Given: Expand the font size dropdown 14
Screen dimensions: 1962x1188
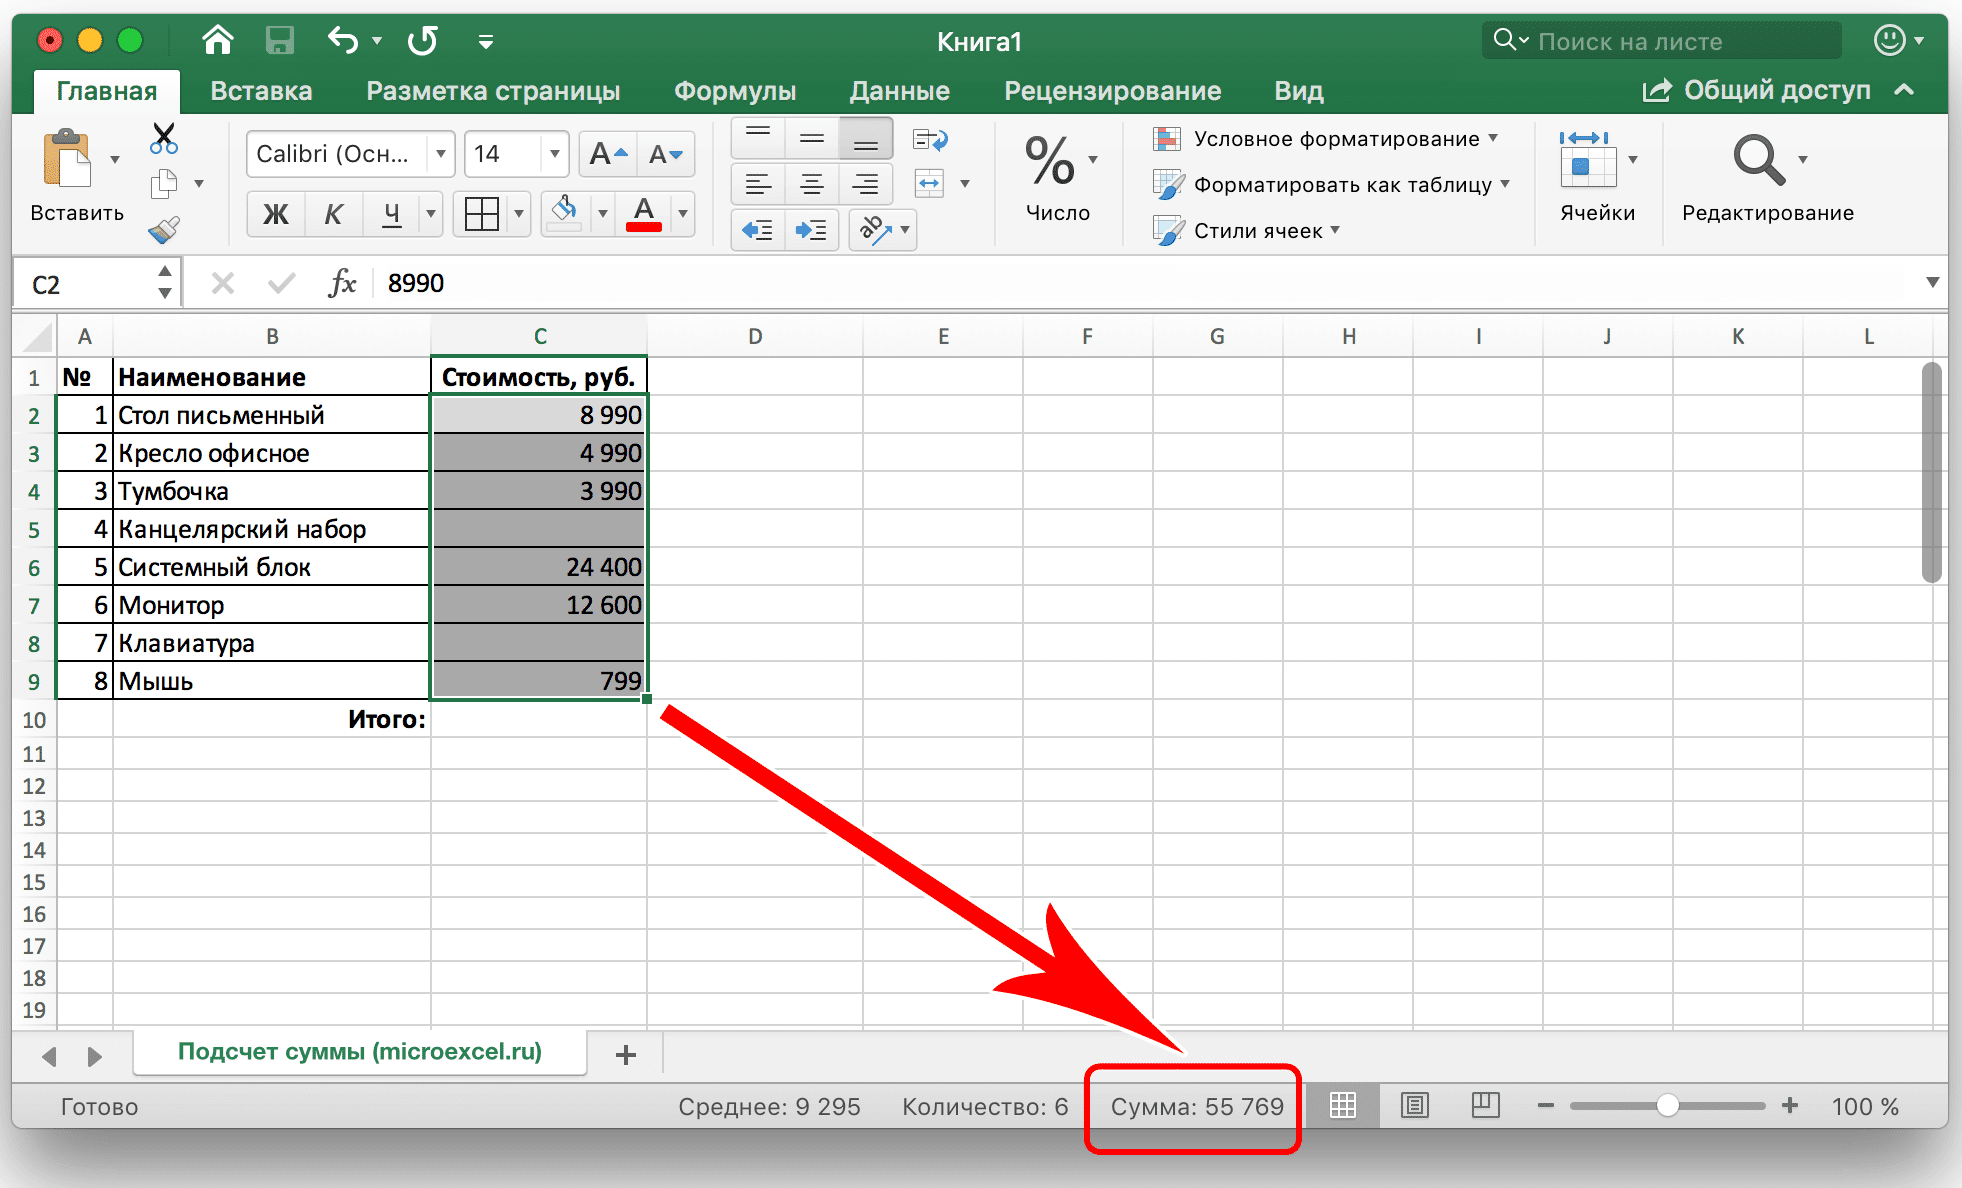Looking at the screenshot, I should [x=551, y=154].
